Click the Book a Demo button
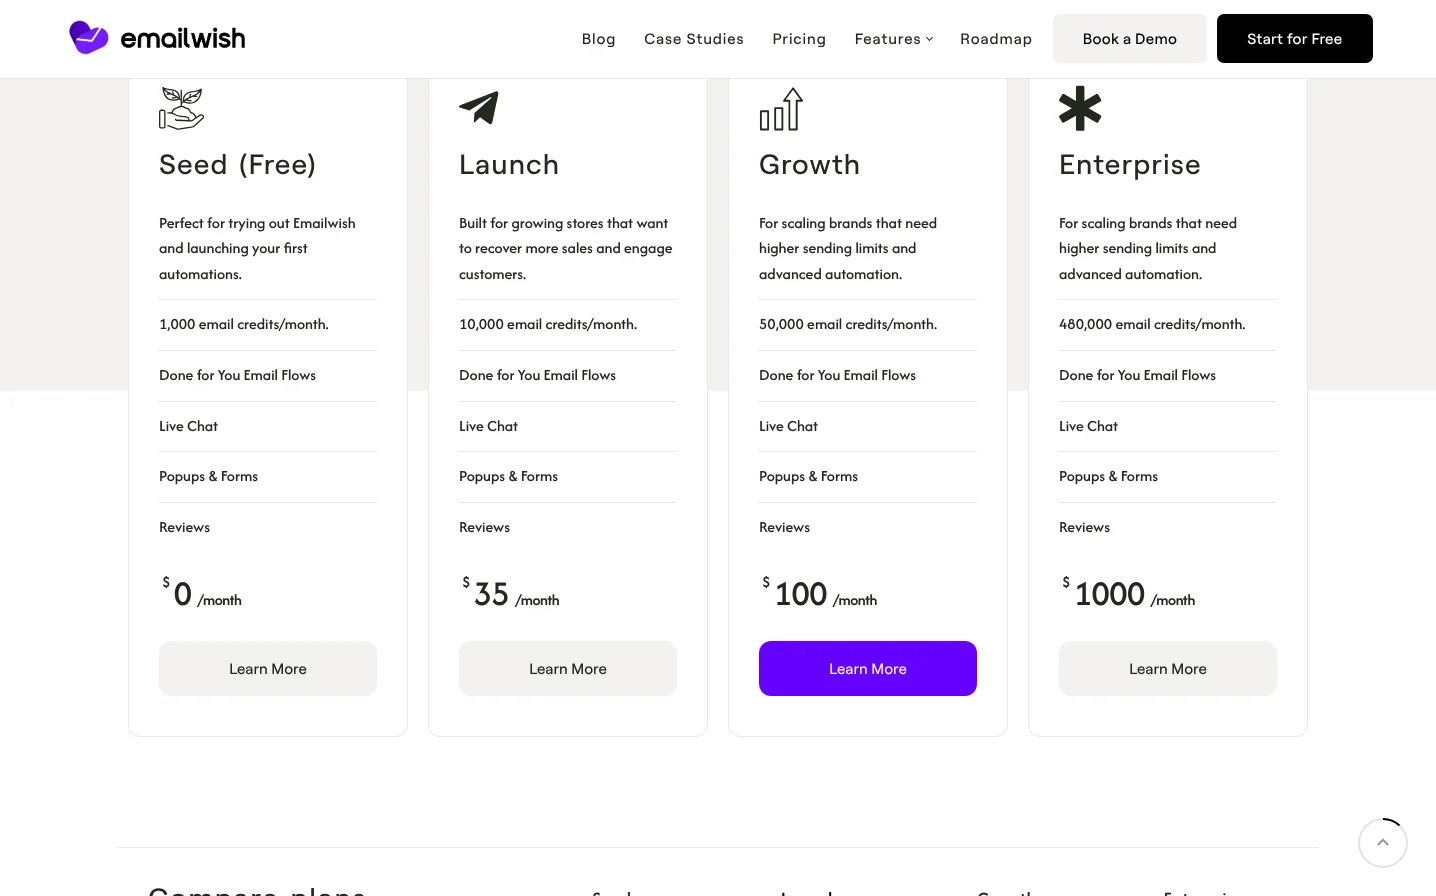The height and width of the screenshot is (896, 1436). [x=1130, y=39]
